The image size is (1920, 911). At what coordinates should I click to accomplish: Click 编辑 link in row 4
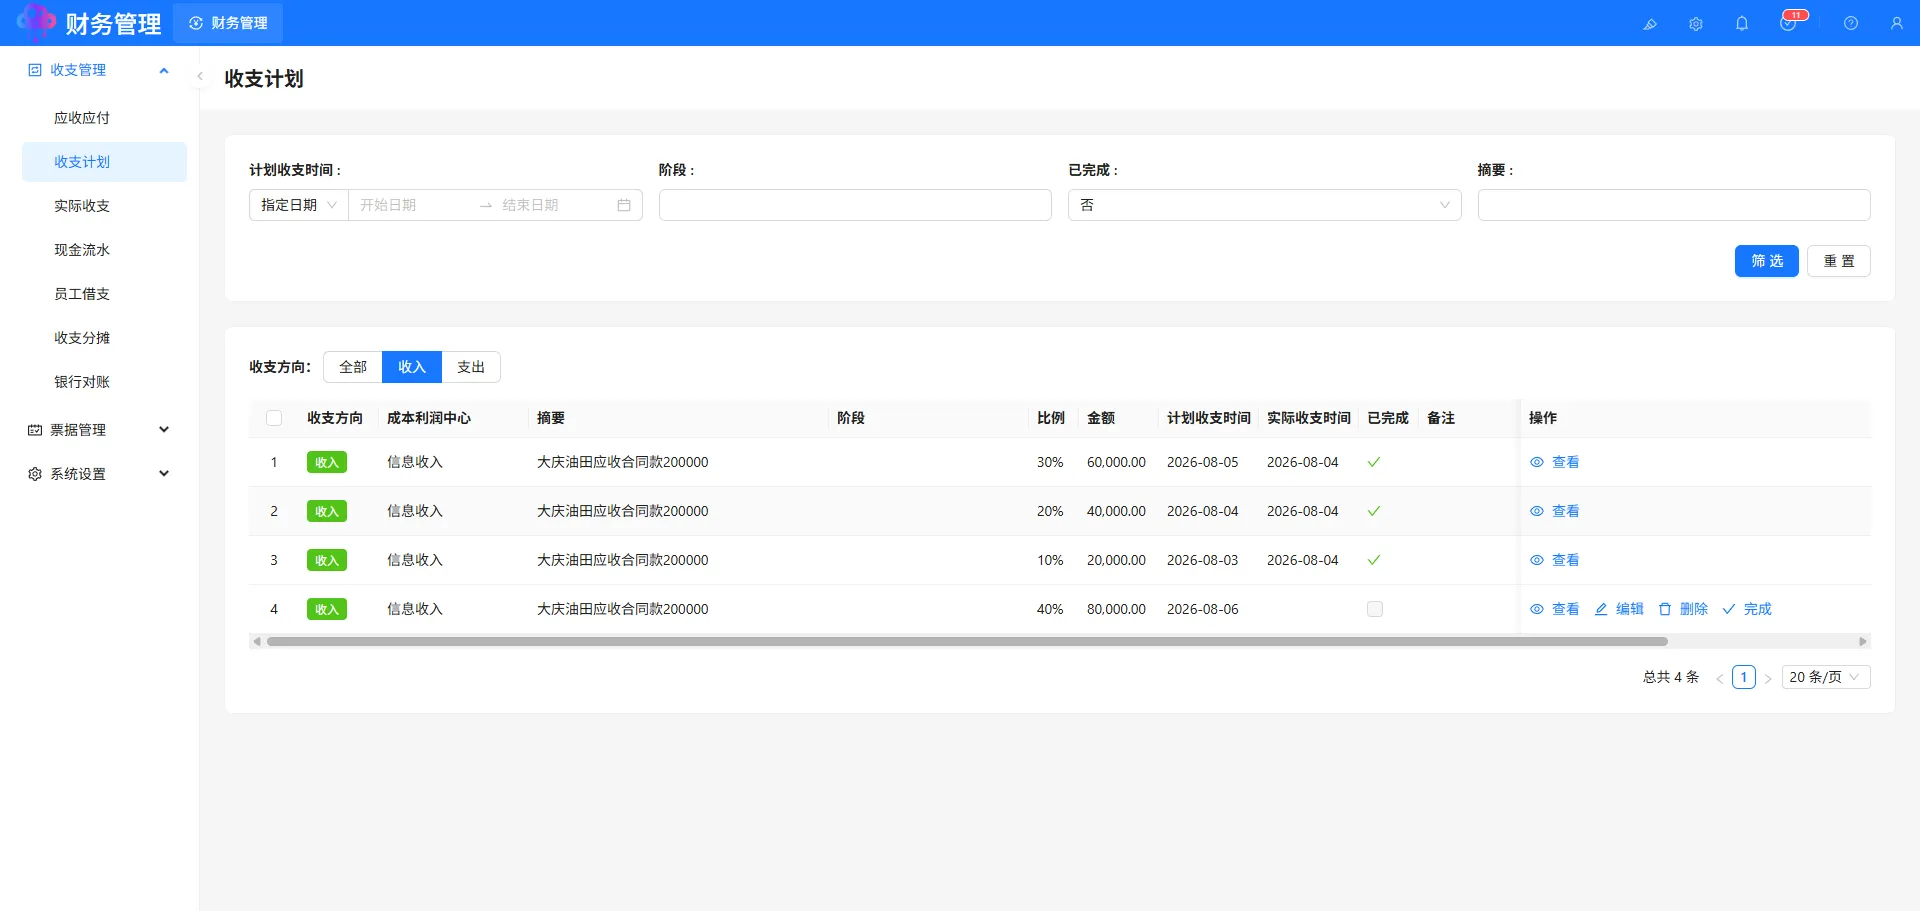pyautogui.click(x=1629, y=609)
